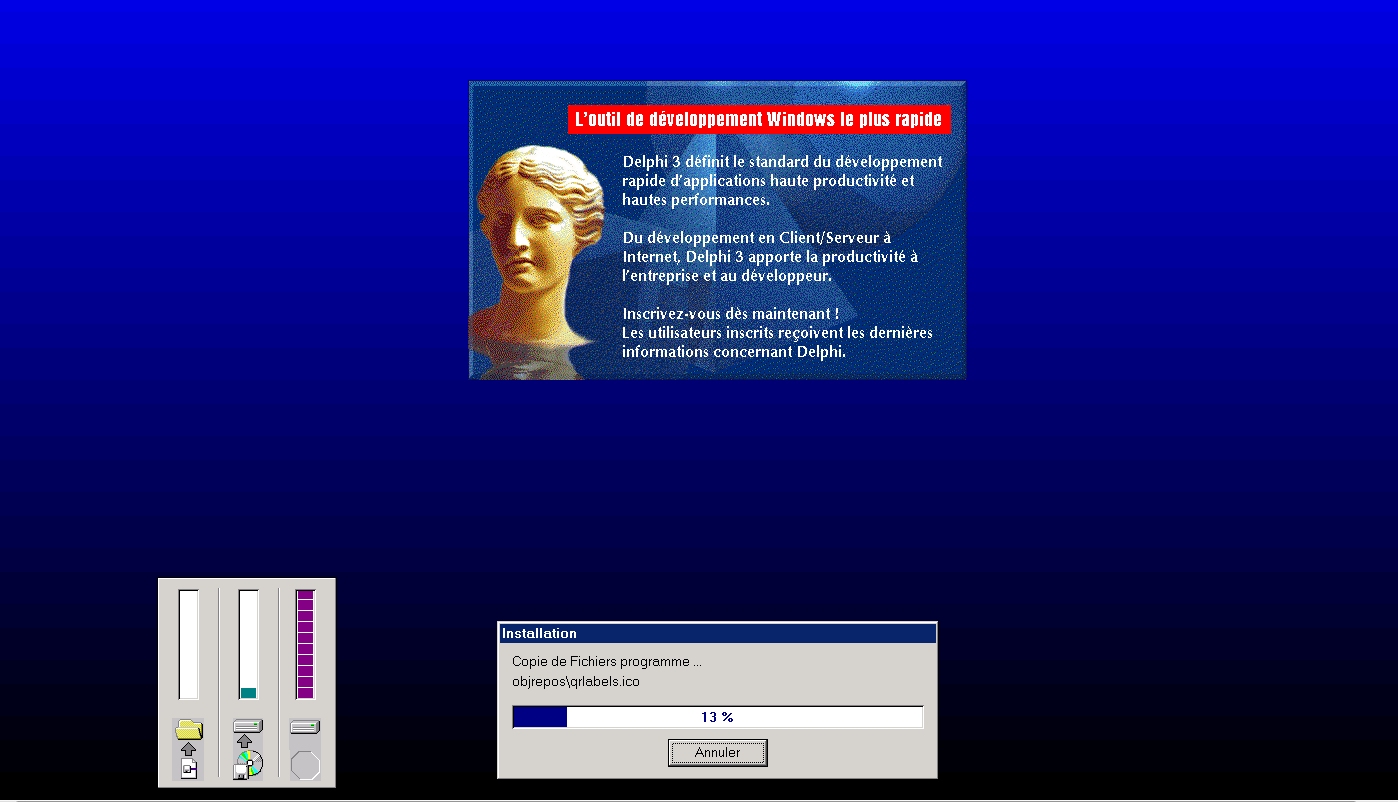This screenshot has width=1398, height=802.
Task: Click the purple segmented disk space gauge
Action: tap(305, 644)
